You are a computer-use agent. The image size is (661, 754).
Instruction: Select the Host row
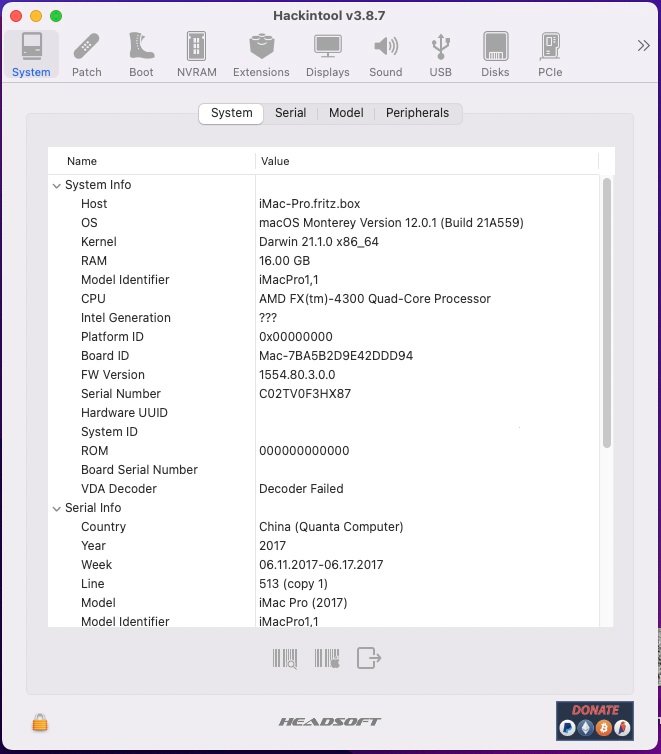324,204
